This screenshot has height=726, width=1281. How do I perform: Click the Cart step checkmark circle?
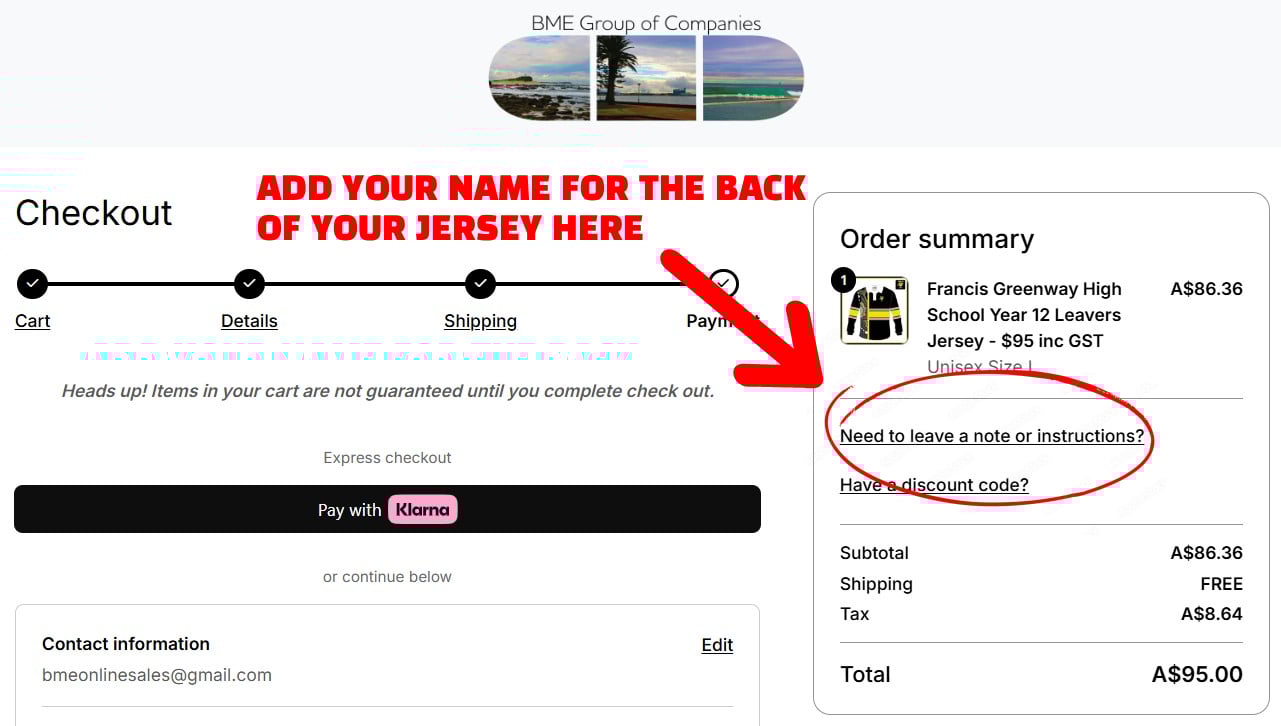click(x=32, y=284)
